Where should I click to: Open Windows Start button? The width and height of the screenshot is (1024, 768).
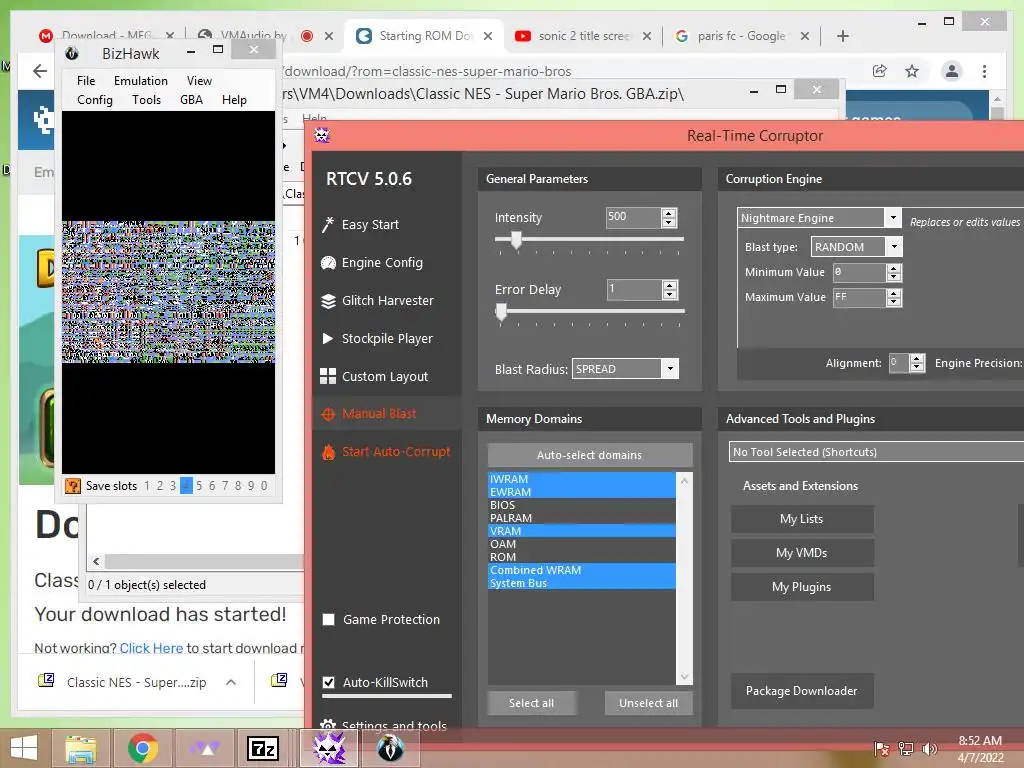(x=24, y=748)
